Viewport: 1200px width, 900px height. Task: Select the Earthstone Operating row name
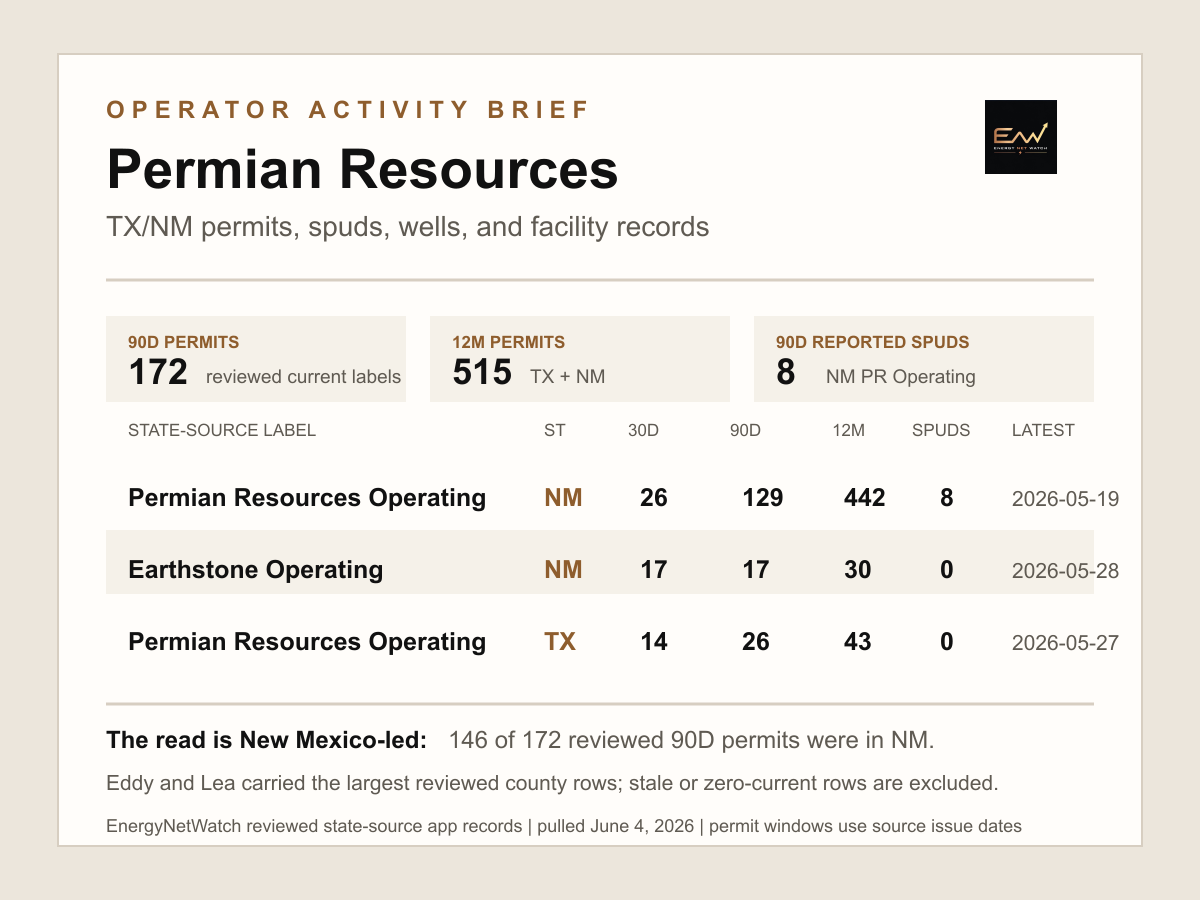coord(256,570)
